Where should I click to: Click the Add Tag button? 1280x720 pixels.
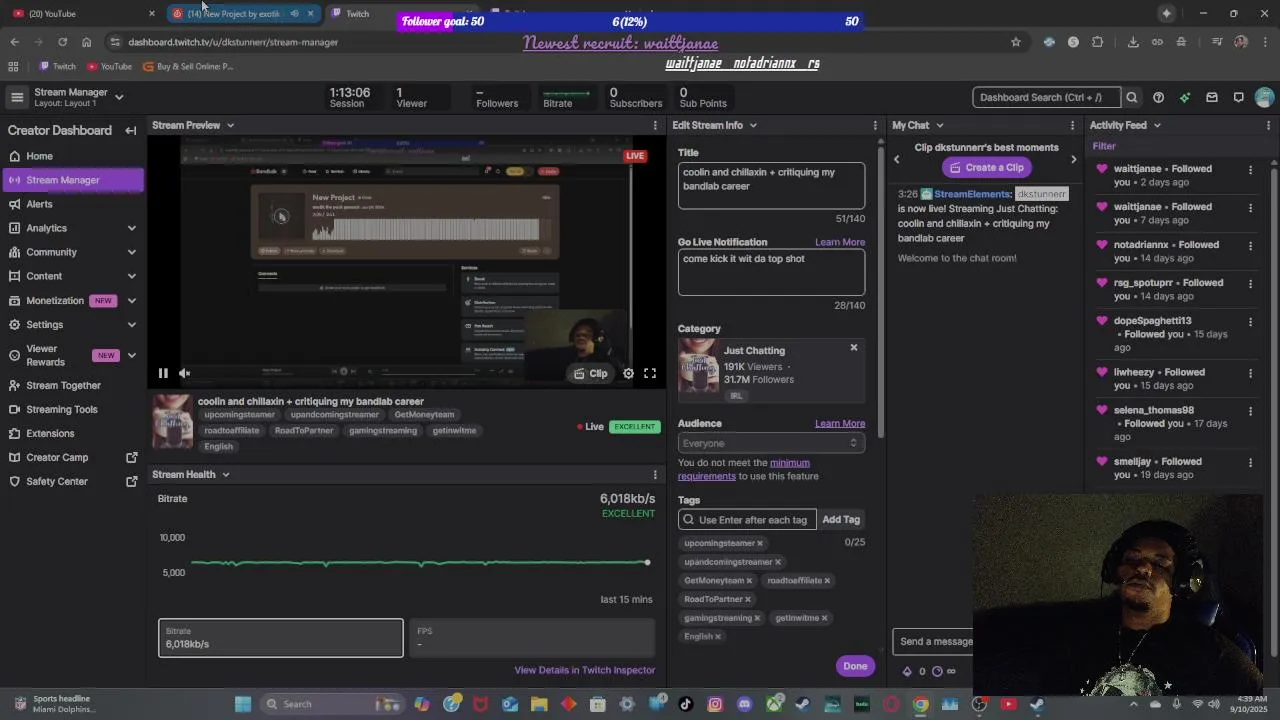[x=841, y=520]
